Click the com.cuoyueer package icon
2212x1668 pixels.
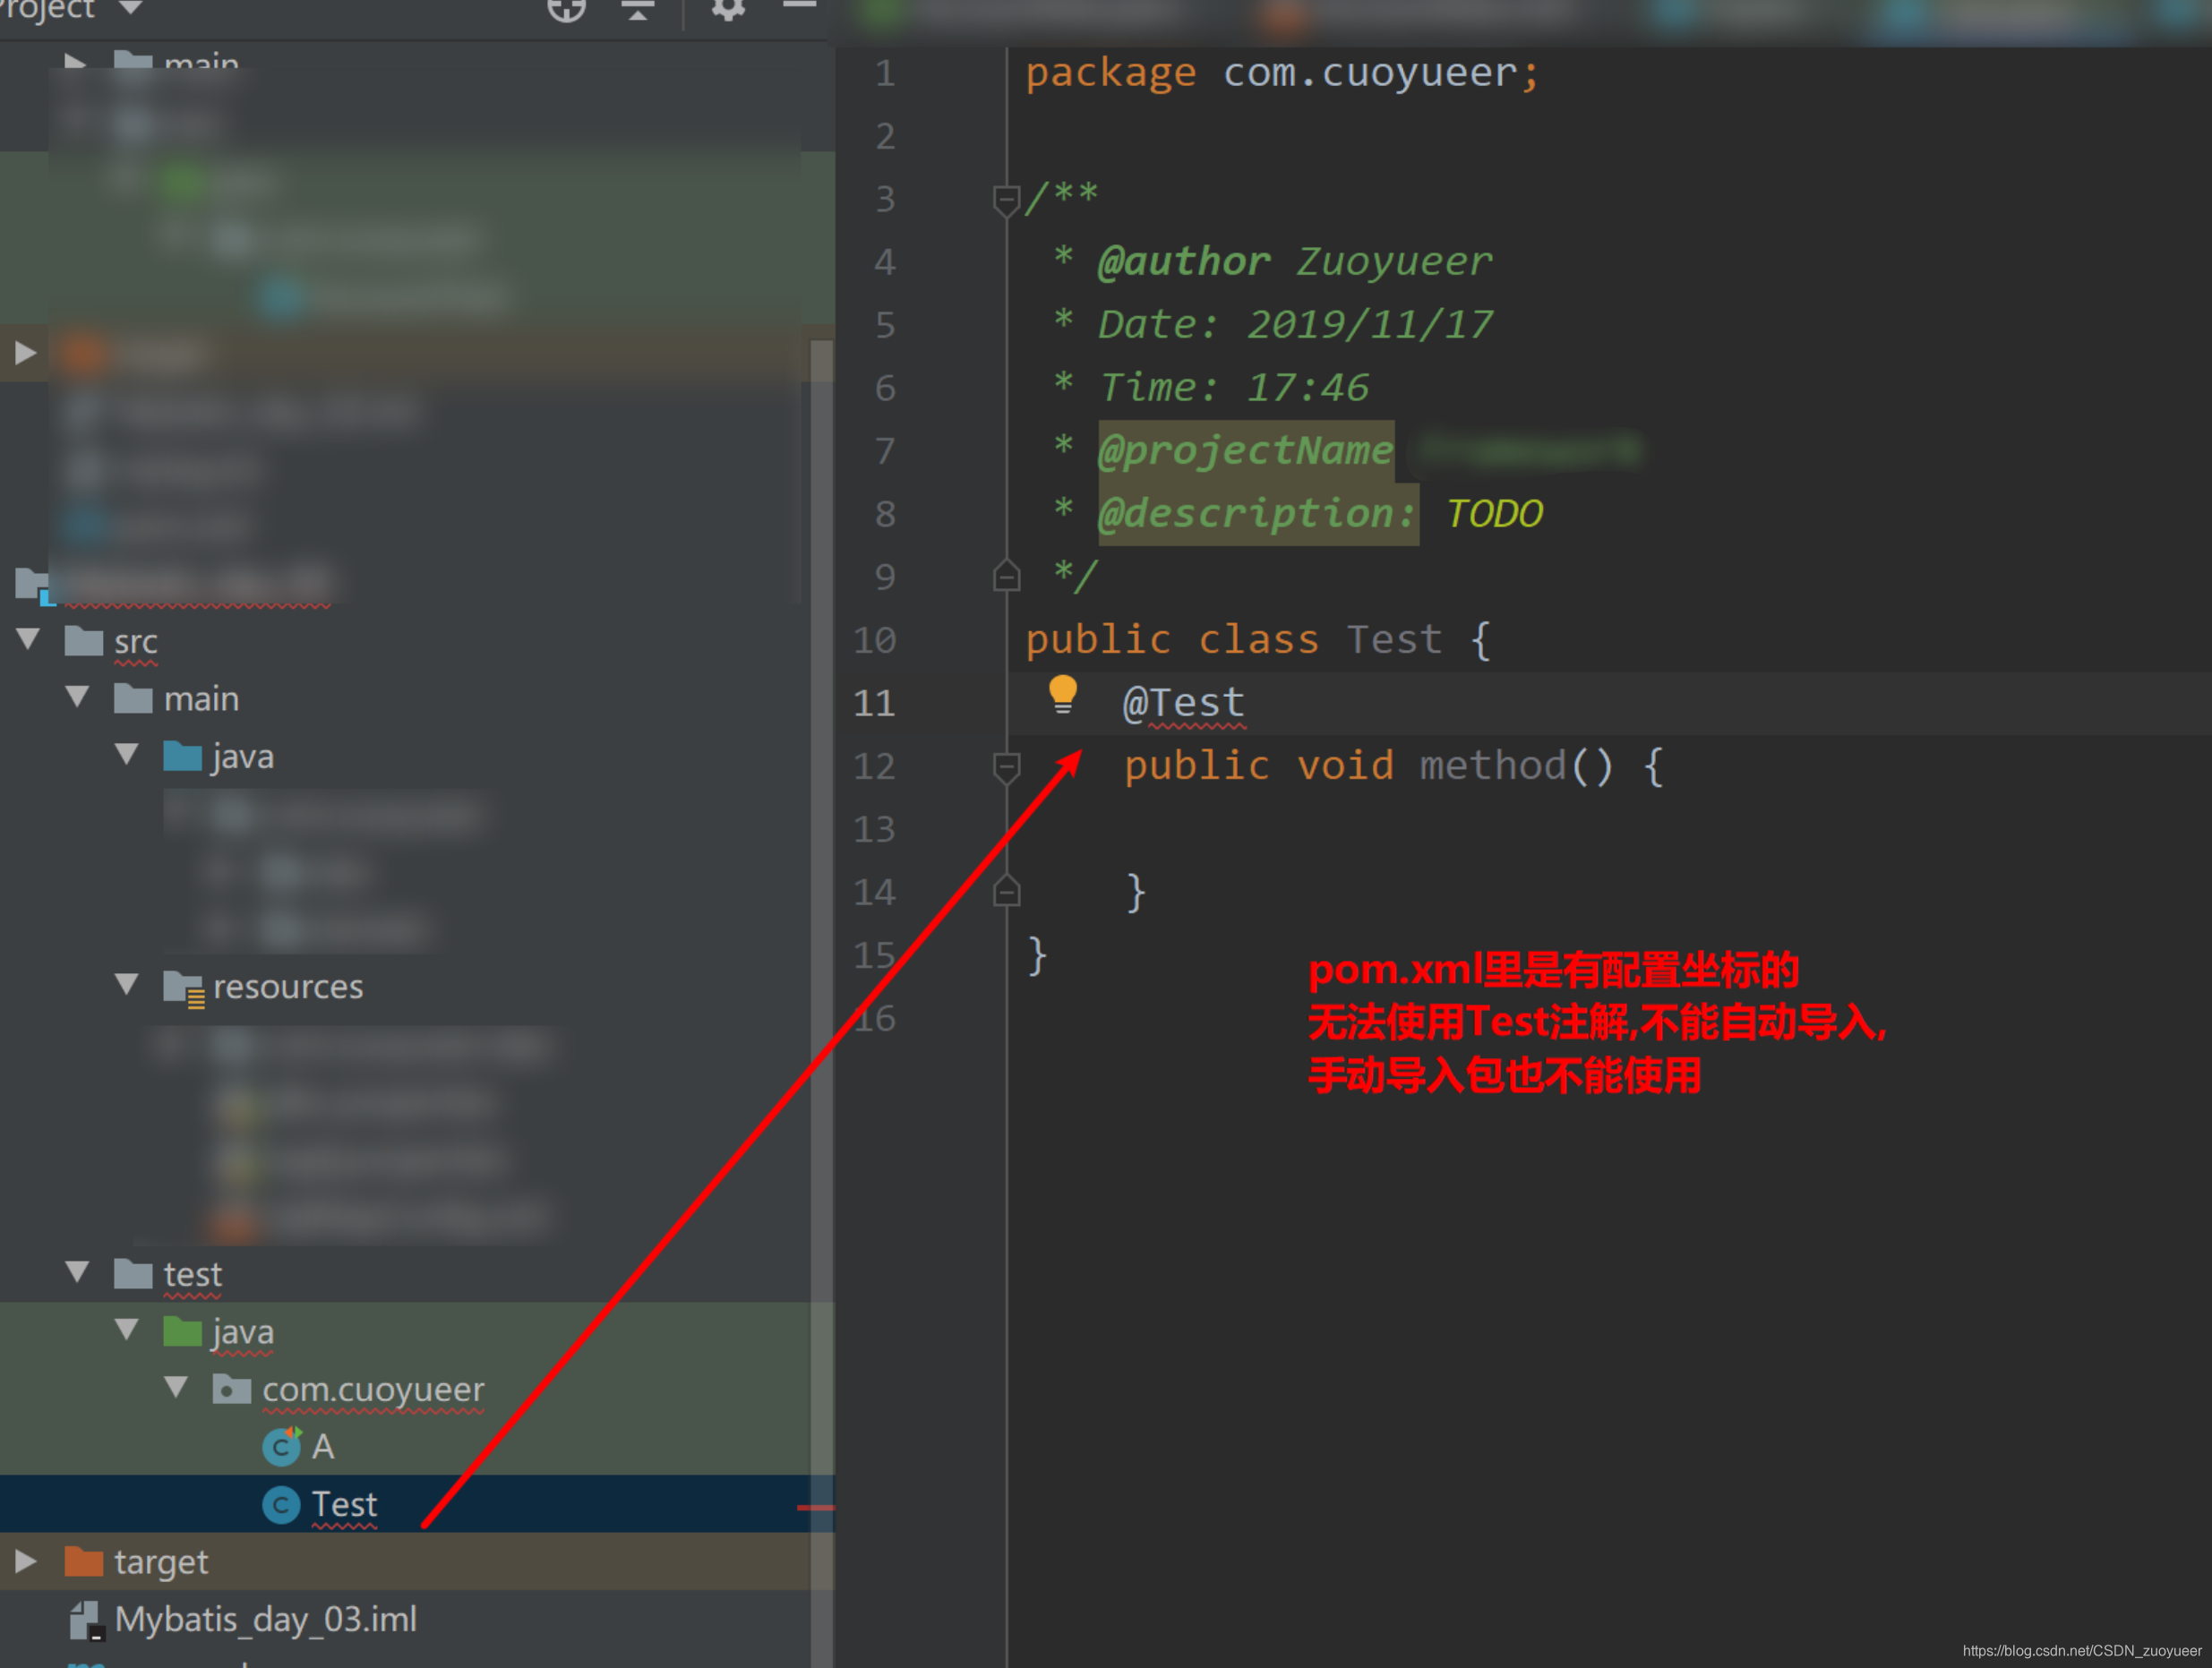tap(232, 1389)
